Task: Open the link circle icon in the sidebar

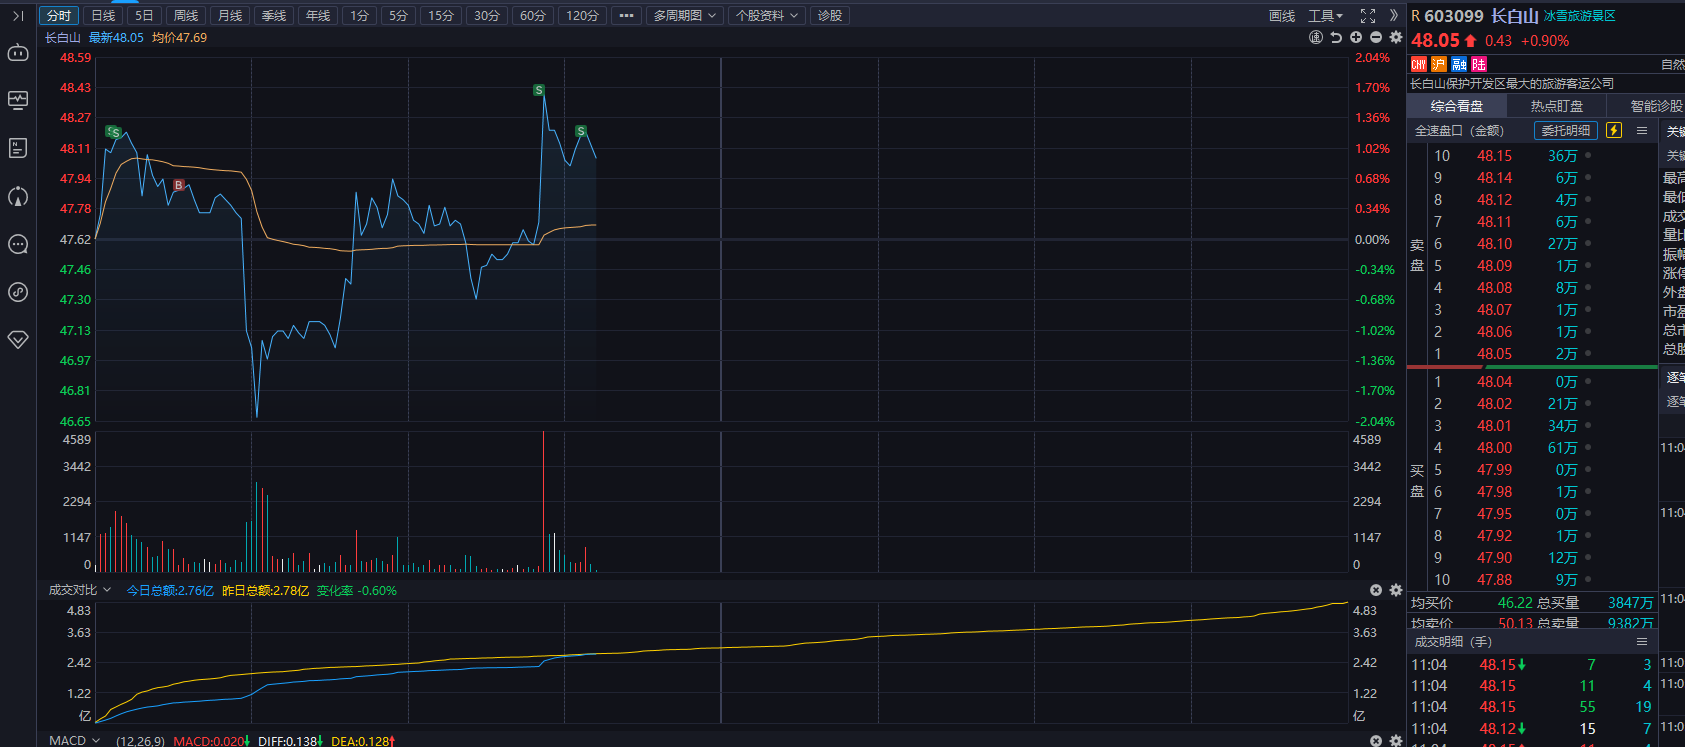Action: coord(18,292)
